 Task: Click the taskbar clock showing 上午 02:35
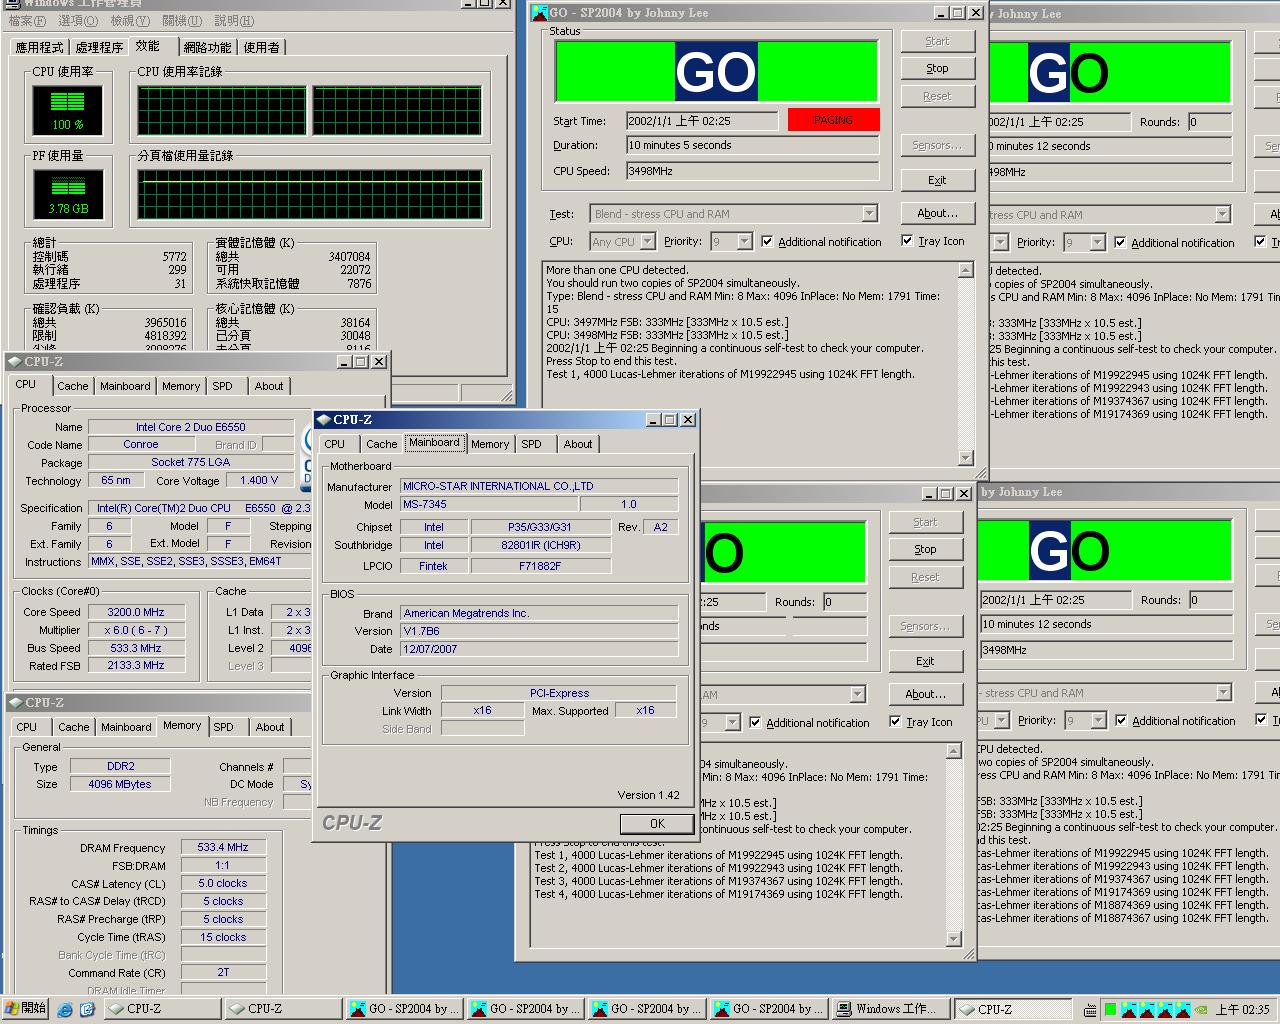1242,1010
